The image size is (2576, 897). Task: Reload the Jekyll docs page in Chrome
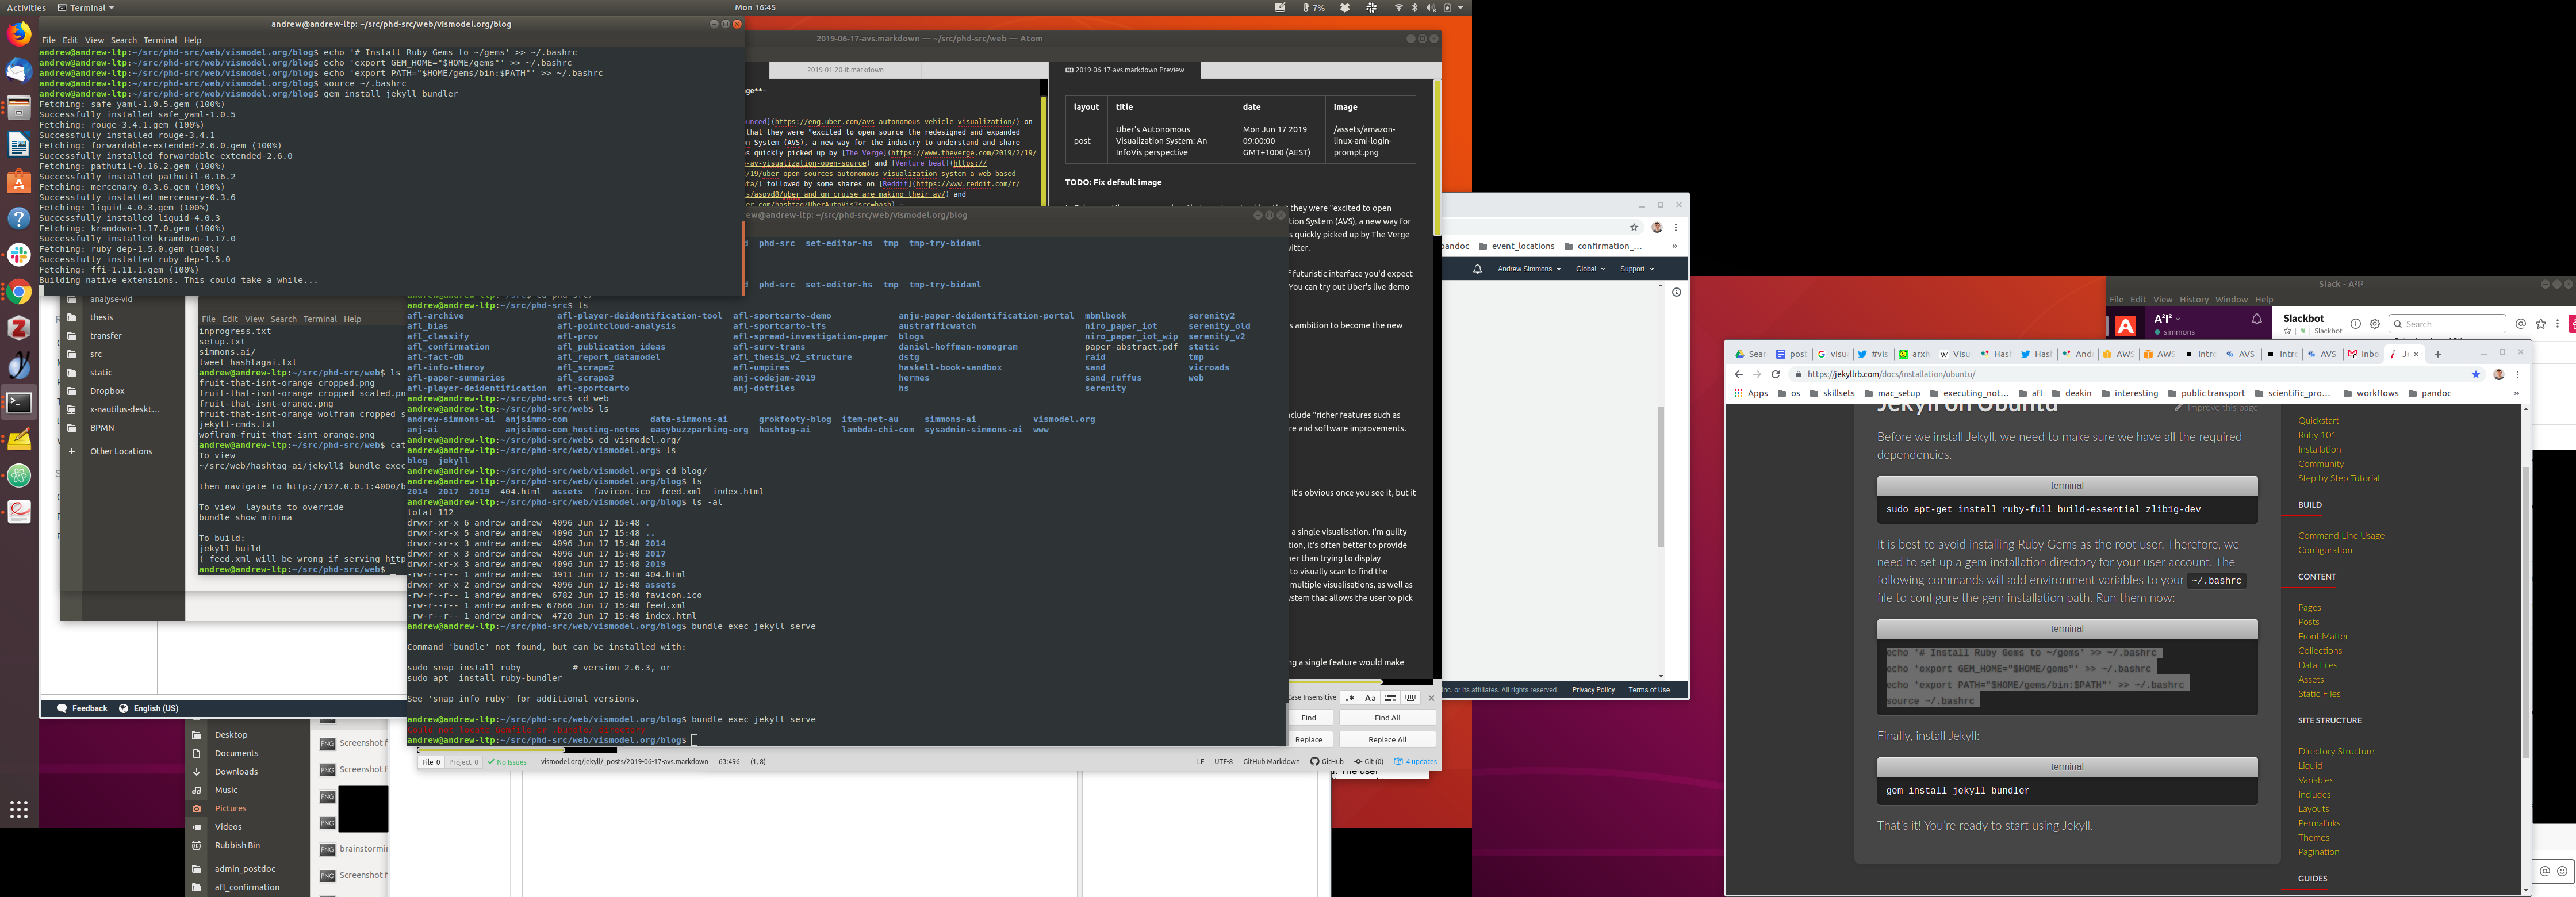tap(1776, 374)
